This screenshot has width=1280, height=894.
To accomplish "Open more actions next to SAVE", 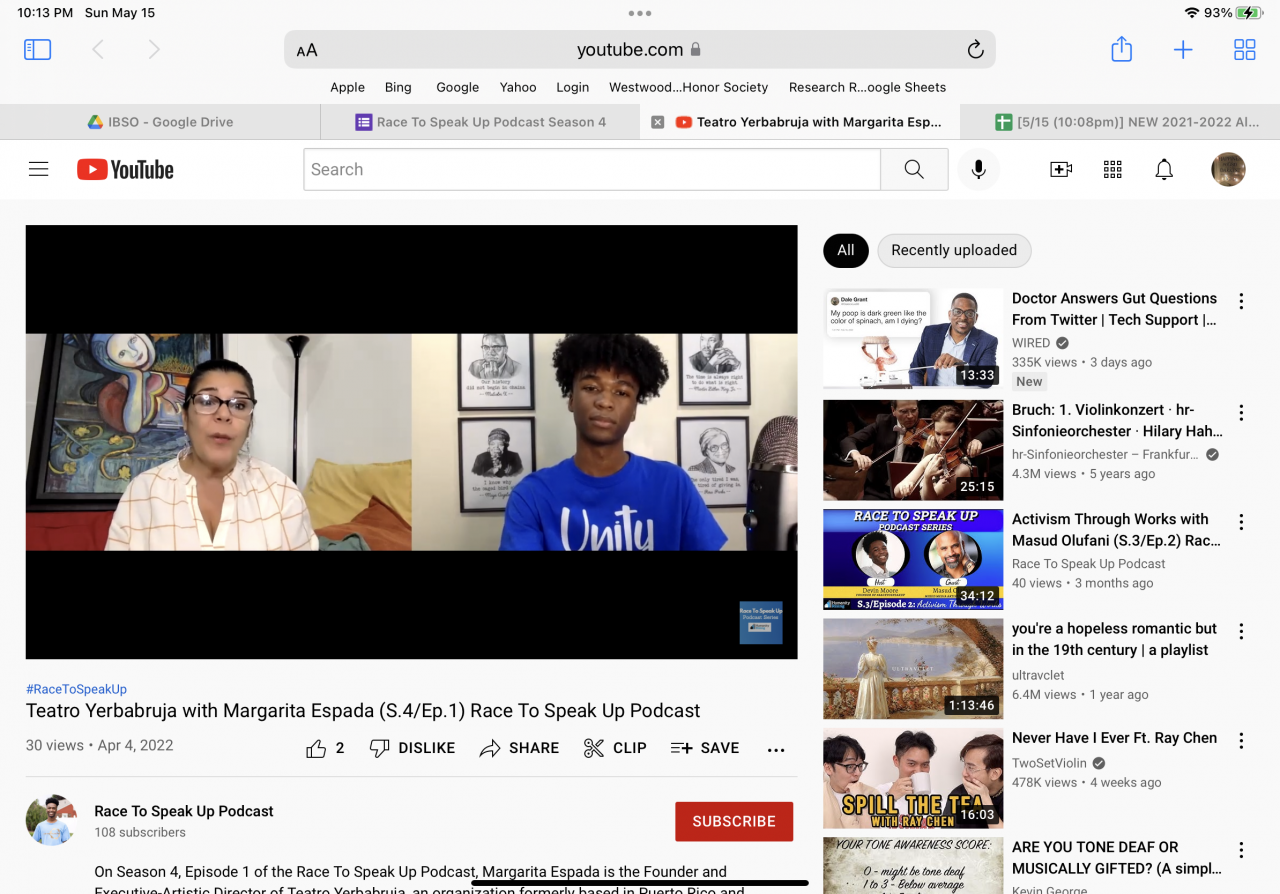I will [776, 749].
